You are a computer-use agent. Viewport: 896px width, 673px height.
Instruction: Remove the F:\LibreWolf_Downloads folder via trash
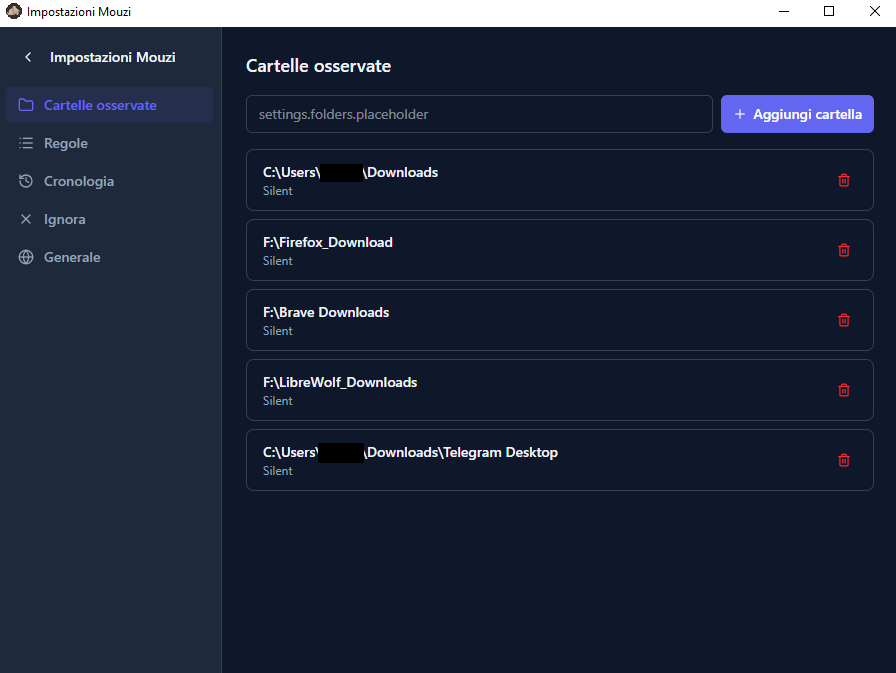tap(843, 390)
